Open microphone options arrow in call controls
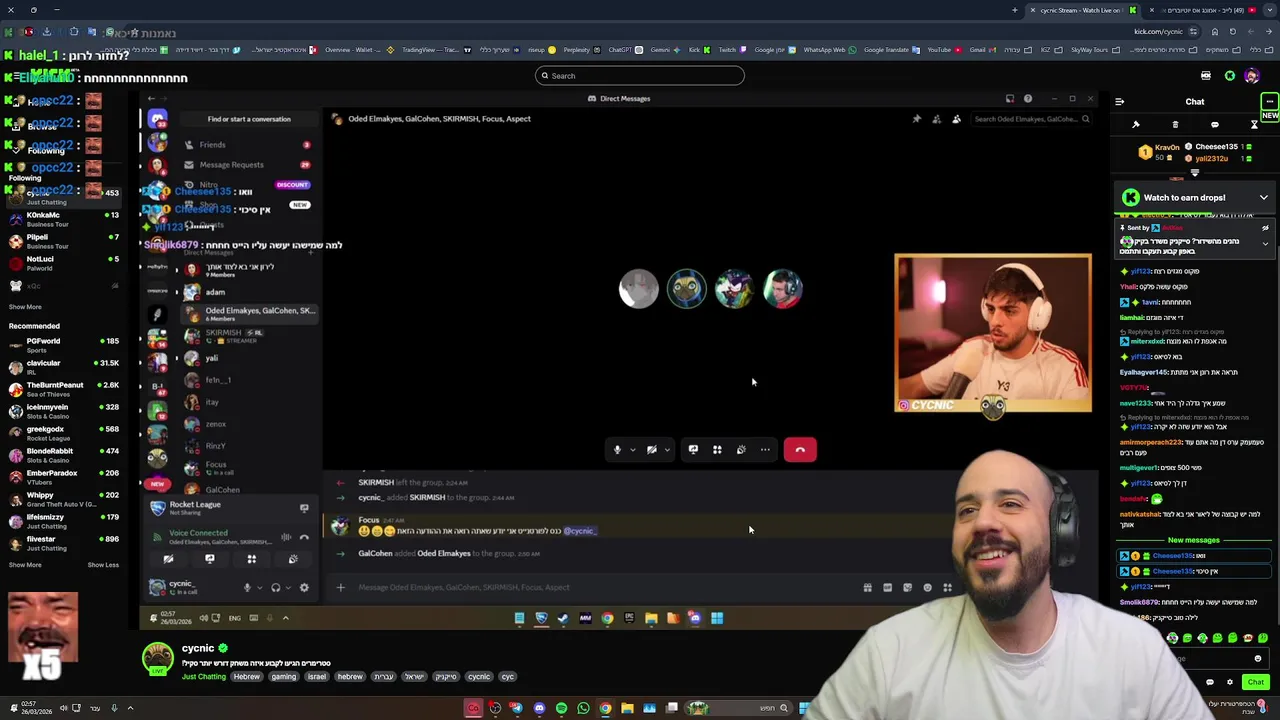 click(x=632, y=450)
